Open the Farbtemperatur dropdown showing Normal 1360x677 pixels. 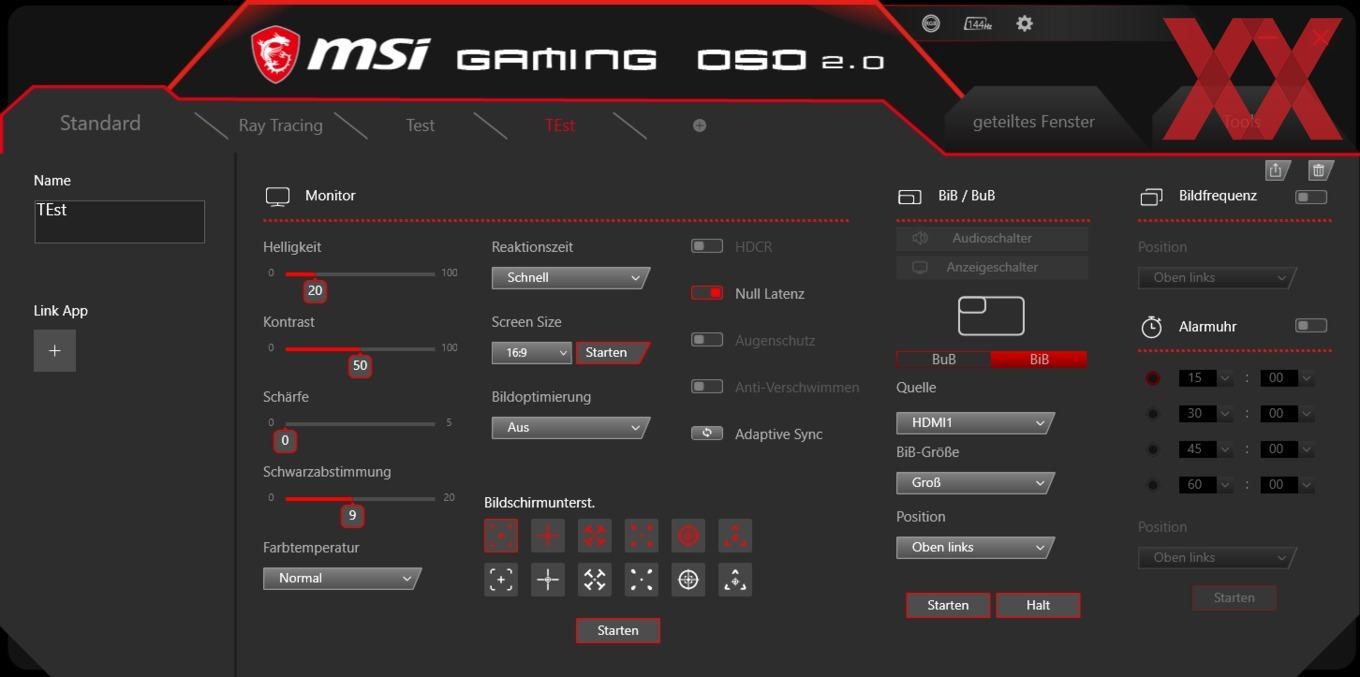[x=342, y=578]
